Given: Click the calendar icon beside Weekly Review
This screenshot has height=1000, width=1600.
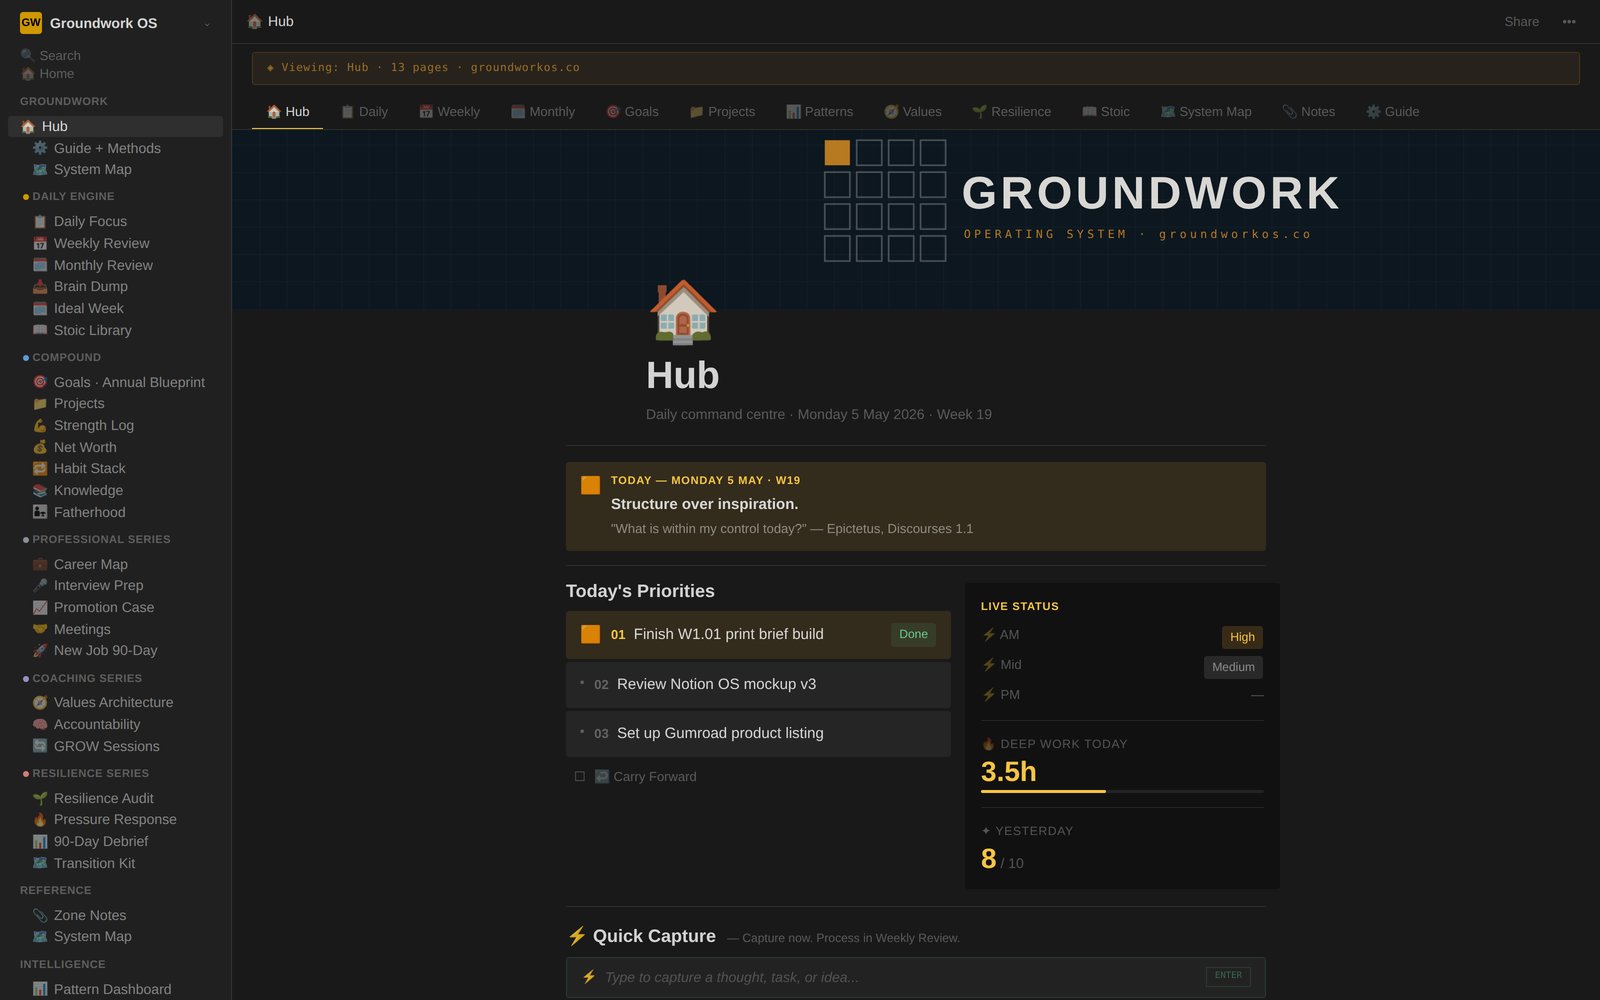Looking at the screenshot, I should (x=40, y=243).
